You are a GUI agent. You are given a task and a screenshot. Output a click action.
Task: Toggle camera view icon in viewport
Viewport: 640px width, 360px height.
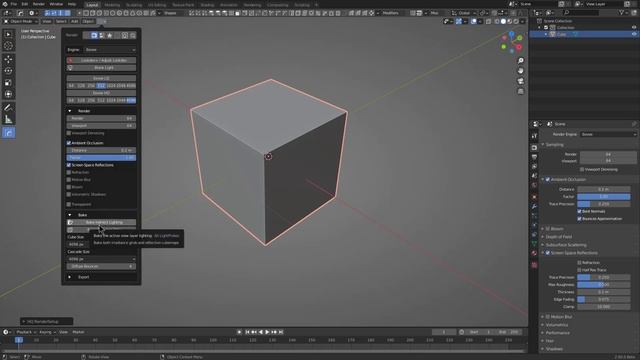(x=520, y=81)
